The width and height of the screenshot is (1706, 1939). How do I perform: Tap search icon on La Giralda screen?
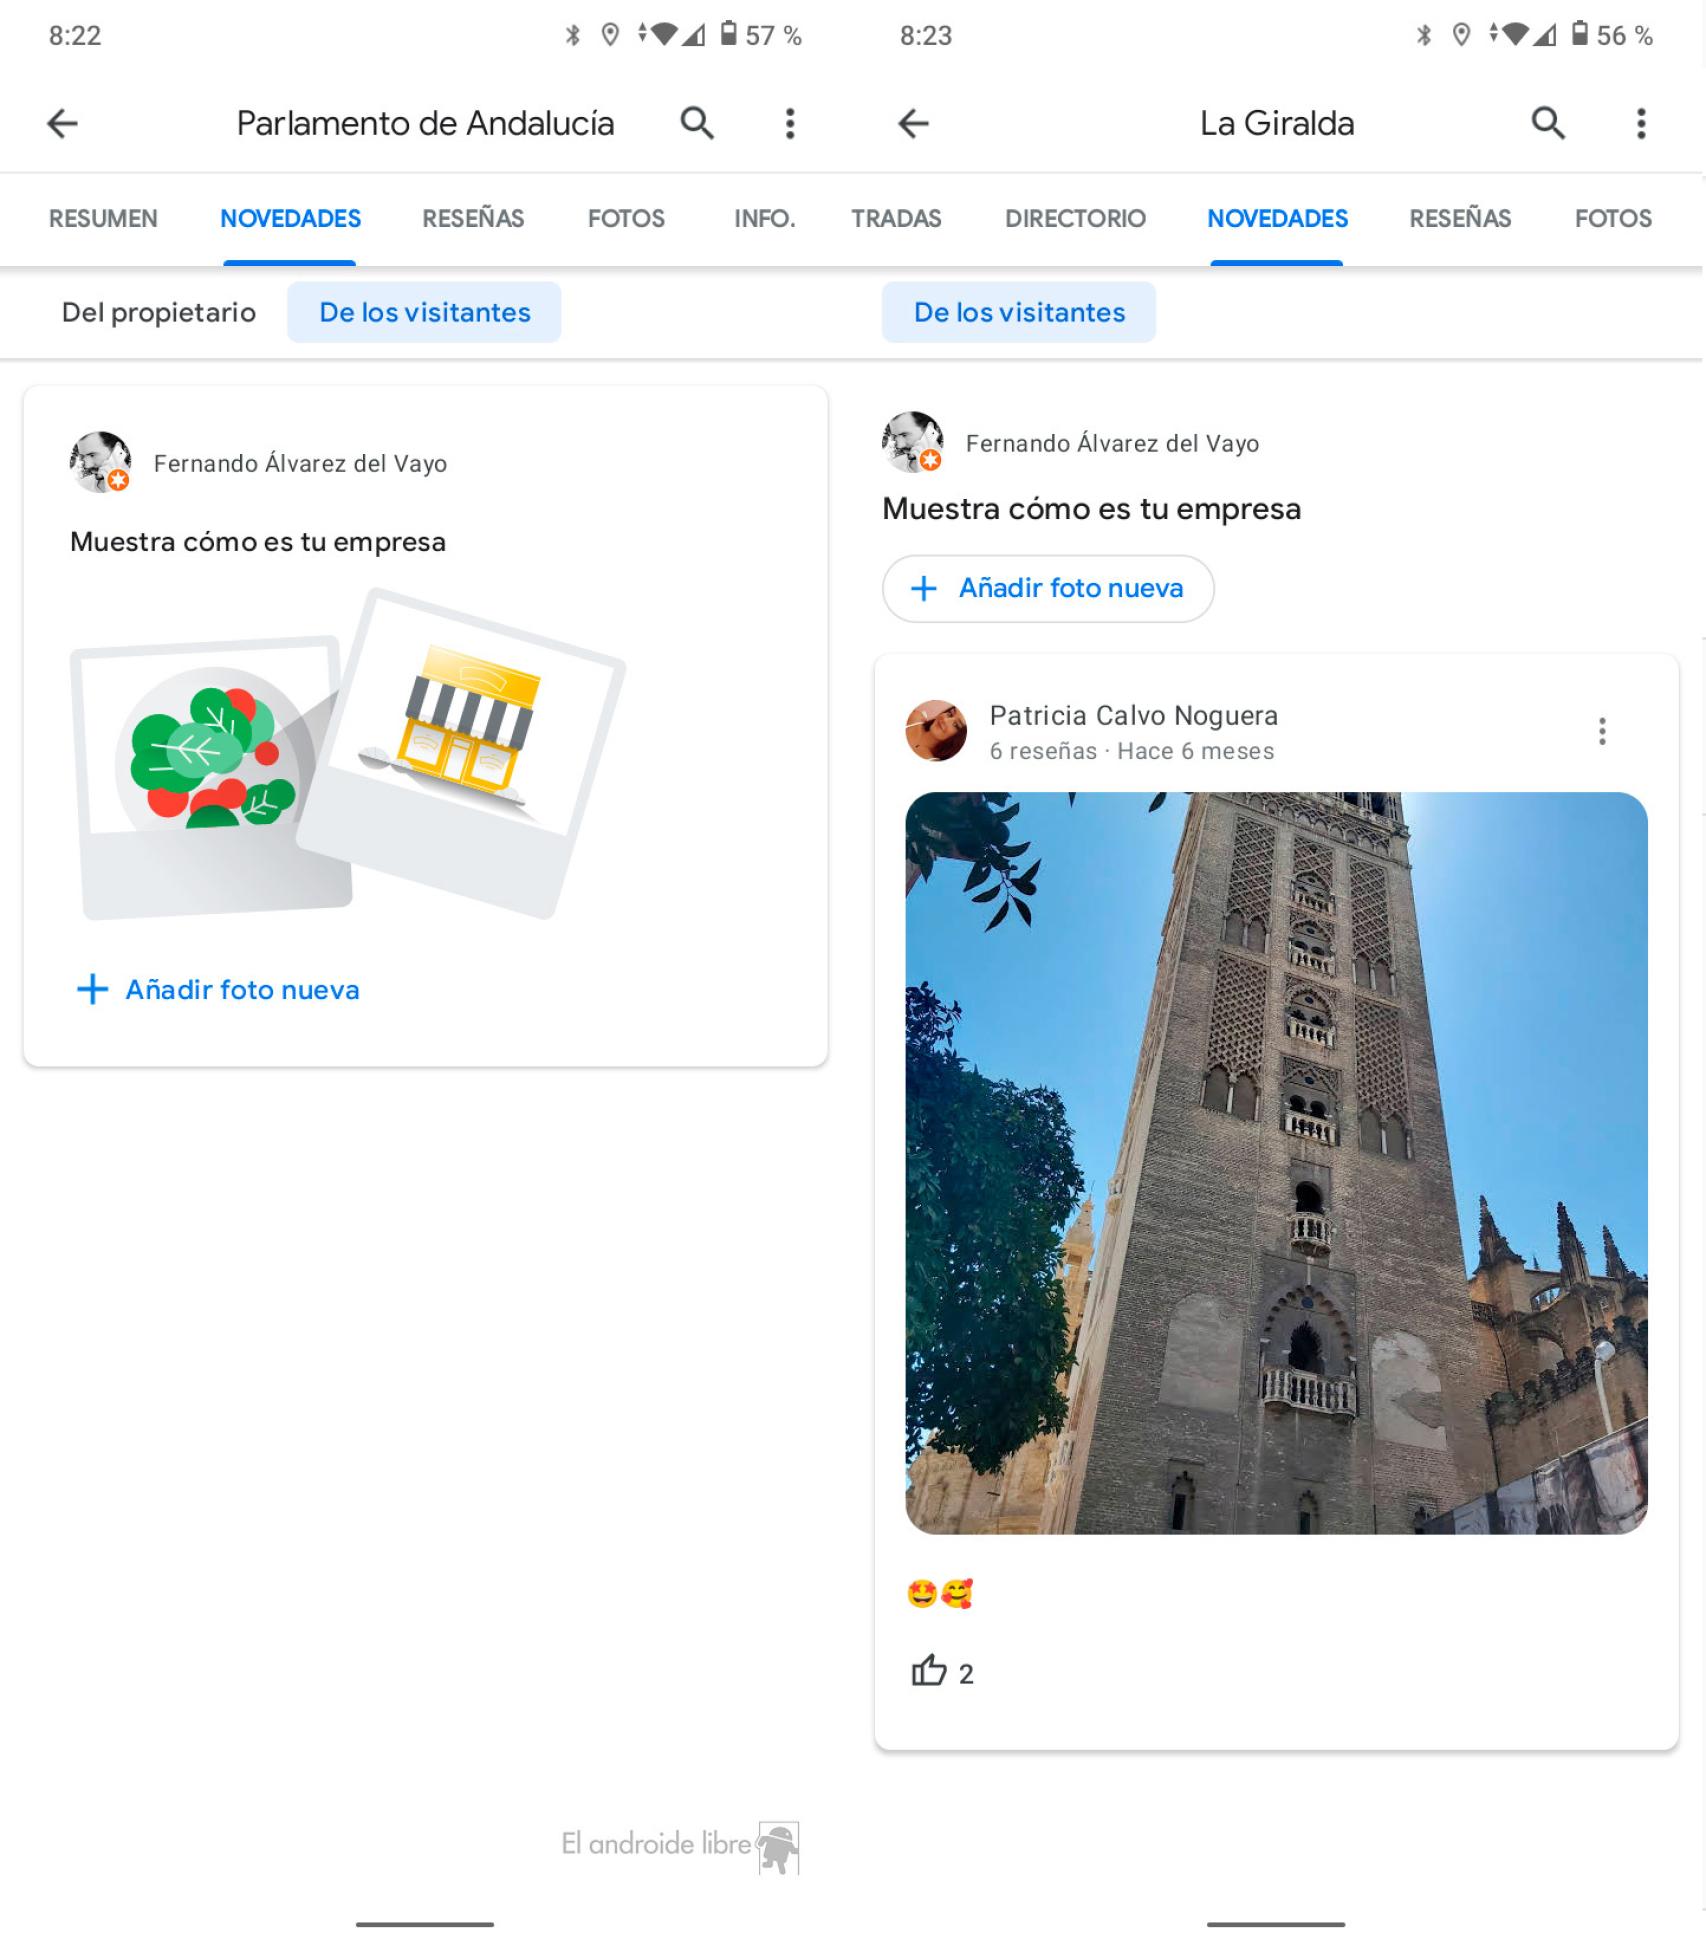(x=1547, y=123)
